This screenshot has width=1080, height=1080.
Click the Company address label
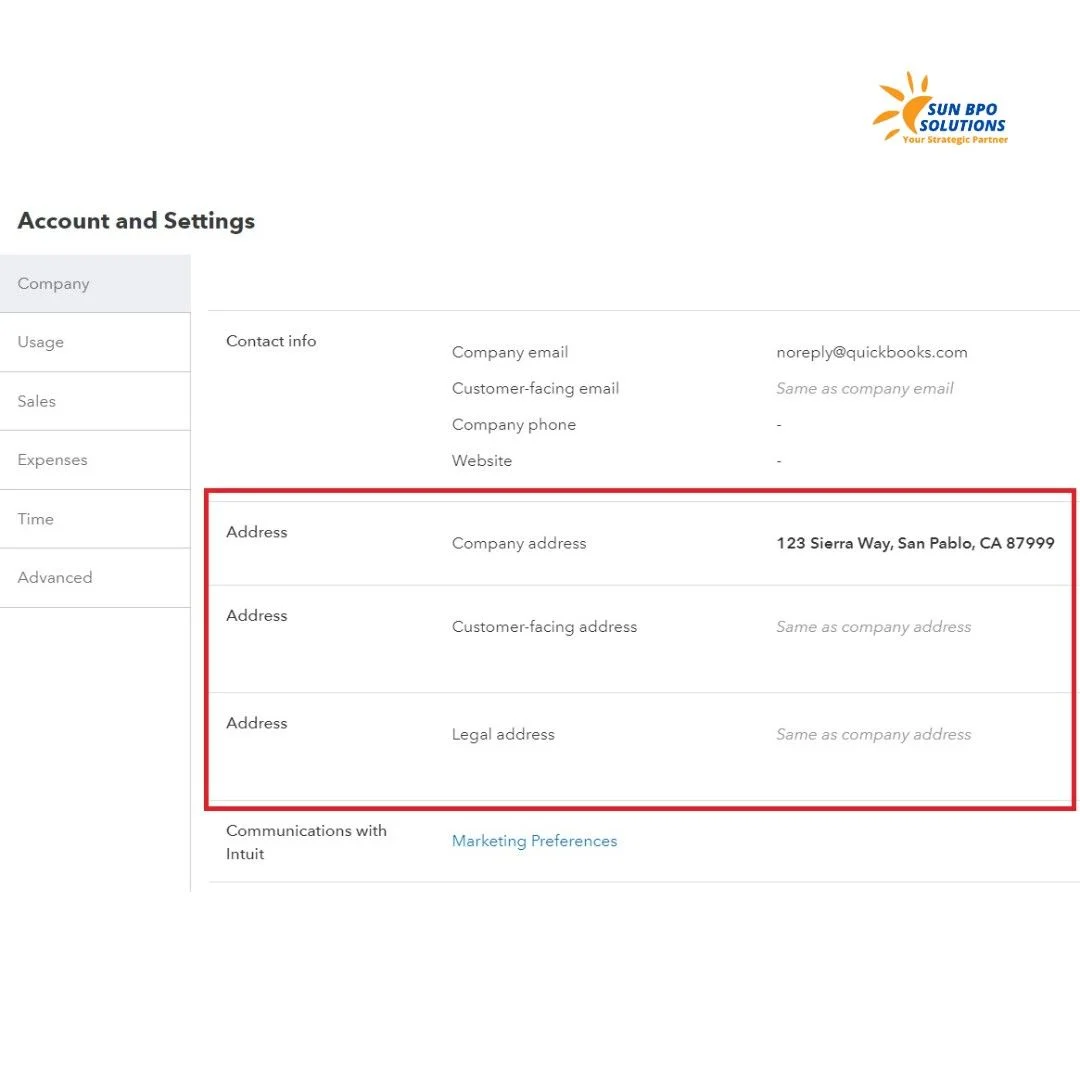[x=519, y=543]
